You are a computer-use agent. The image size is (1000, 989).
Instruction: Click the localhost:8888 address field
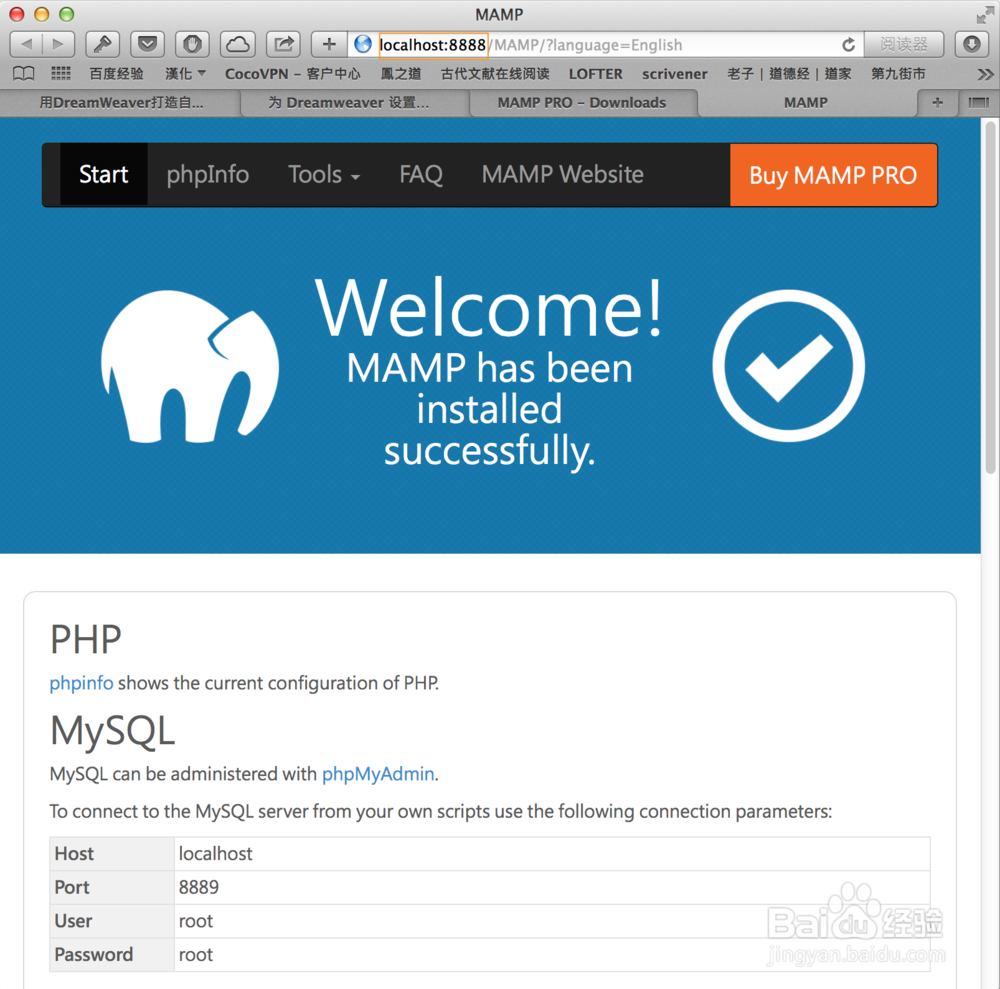click(433, 45)
